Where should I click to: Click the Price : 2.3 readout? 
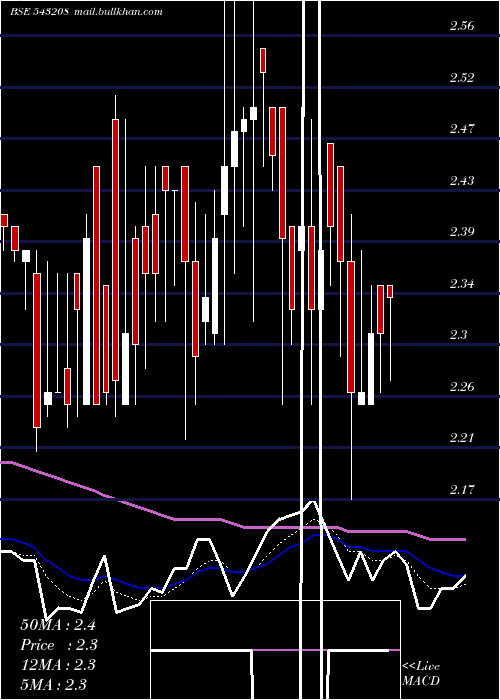pyautogui.click(x=59, y=645)
